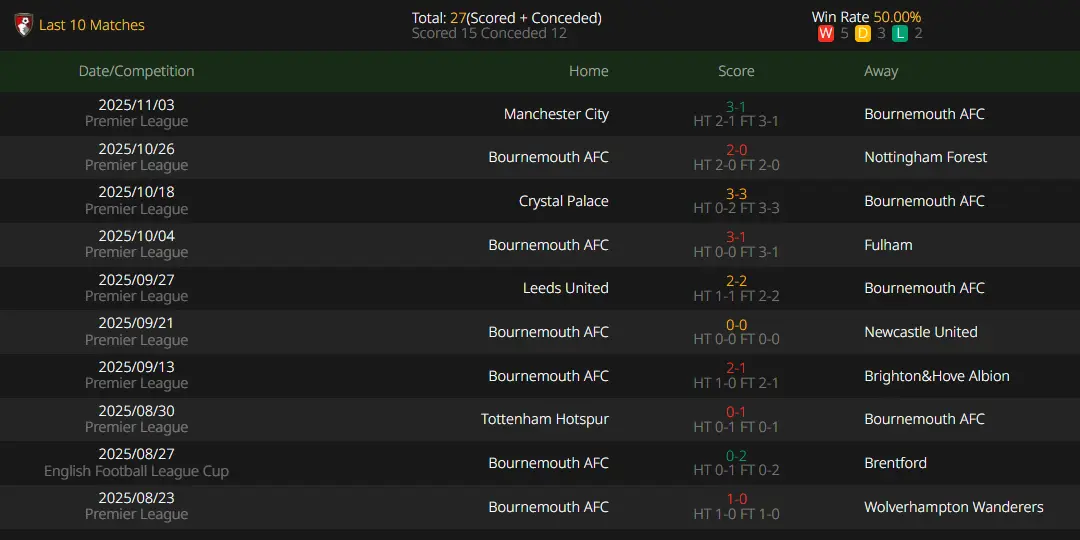Click the red W wins badge

[826, 34]
